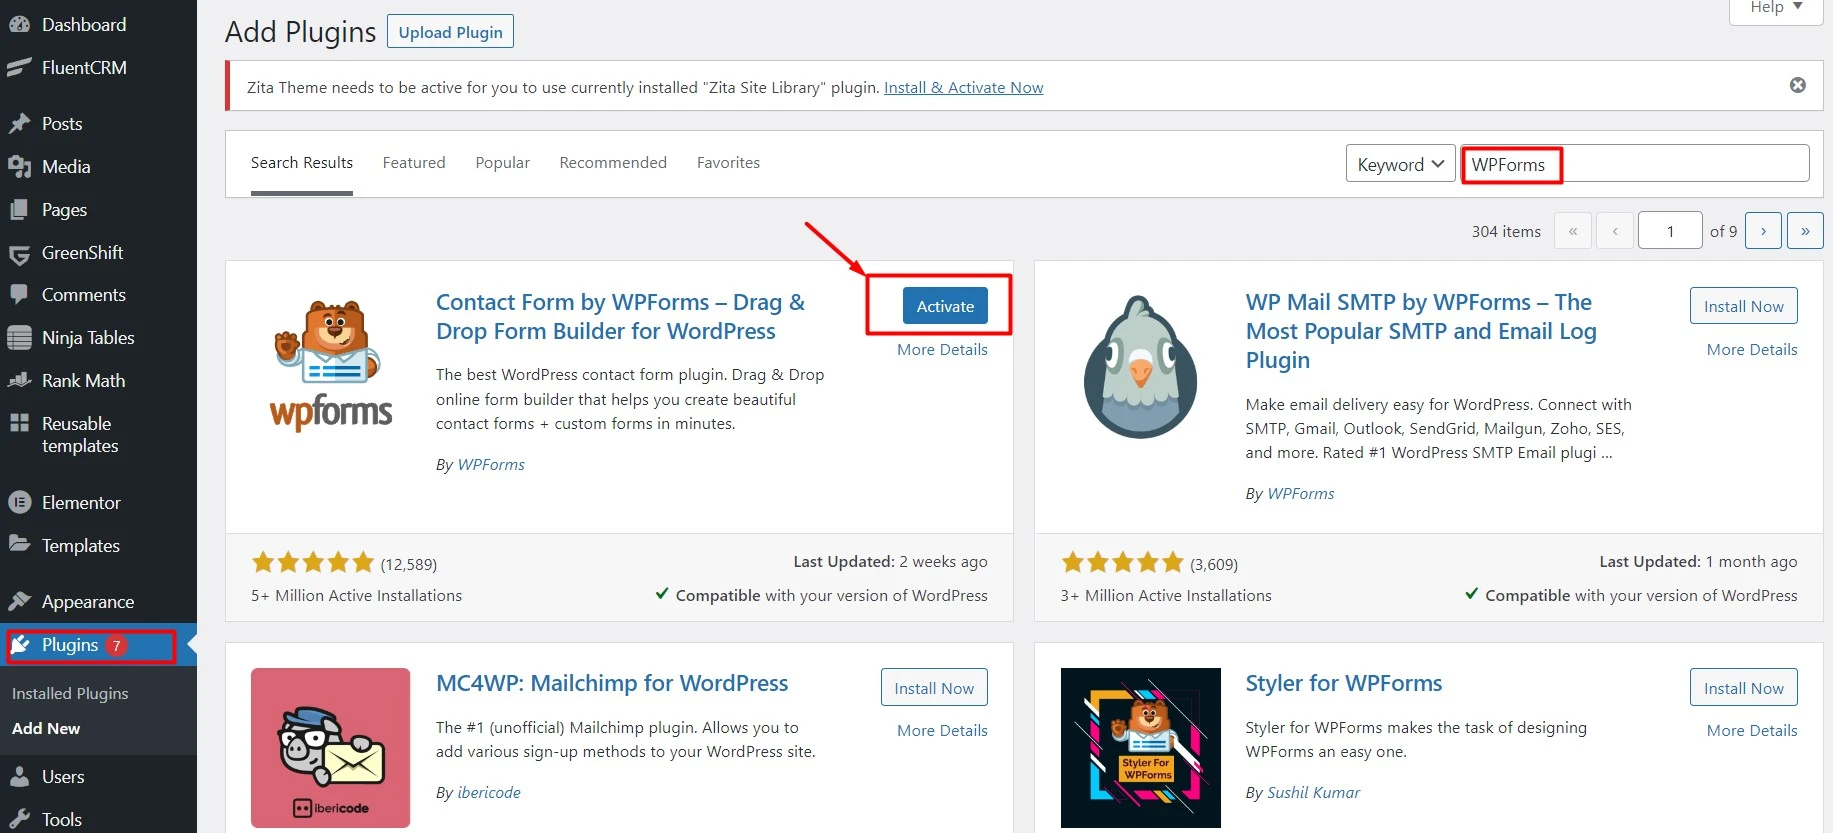The image size is (1833, 833).
Task: Click WPForms author link under WP Mail SMTP
Action: tap(1301, 494)
